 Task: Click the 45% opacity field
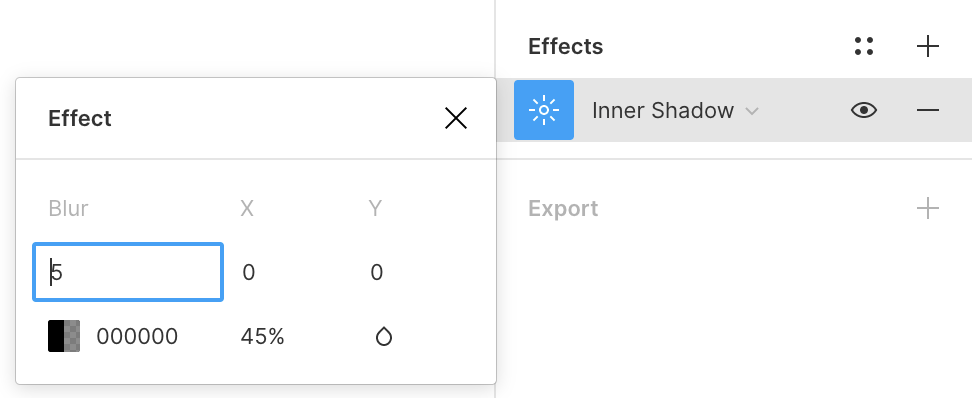[x=262, y=337]
